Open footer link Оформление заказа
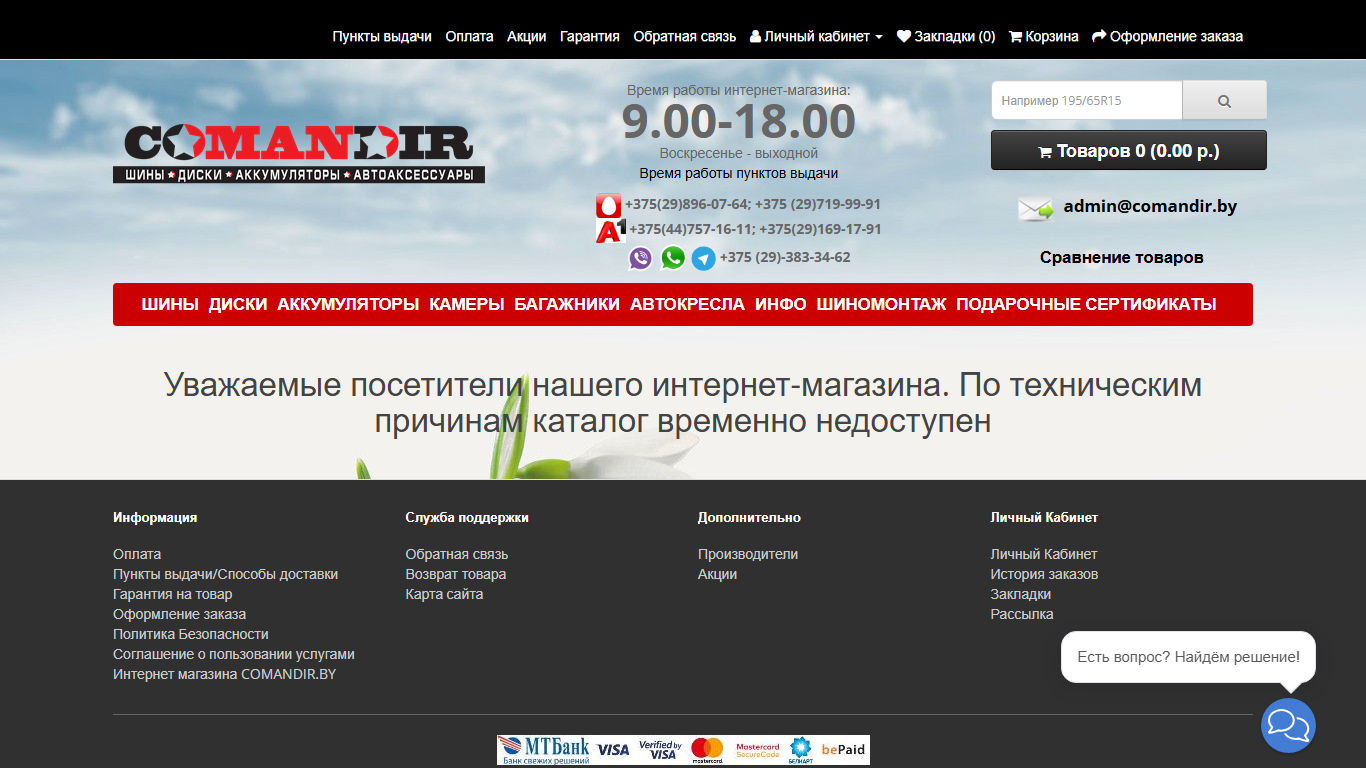Image resolution: width=1366 pixels, height=768 pixels. pos(179,614)
